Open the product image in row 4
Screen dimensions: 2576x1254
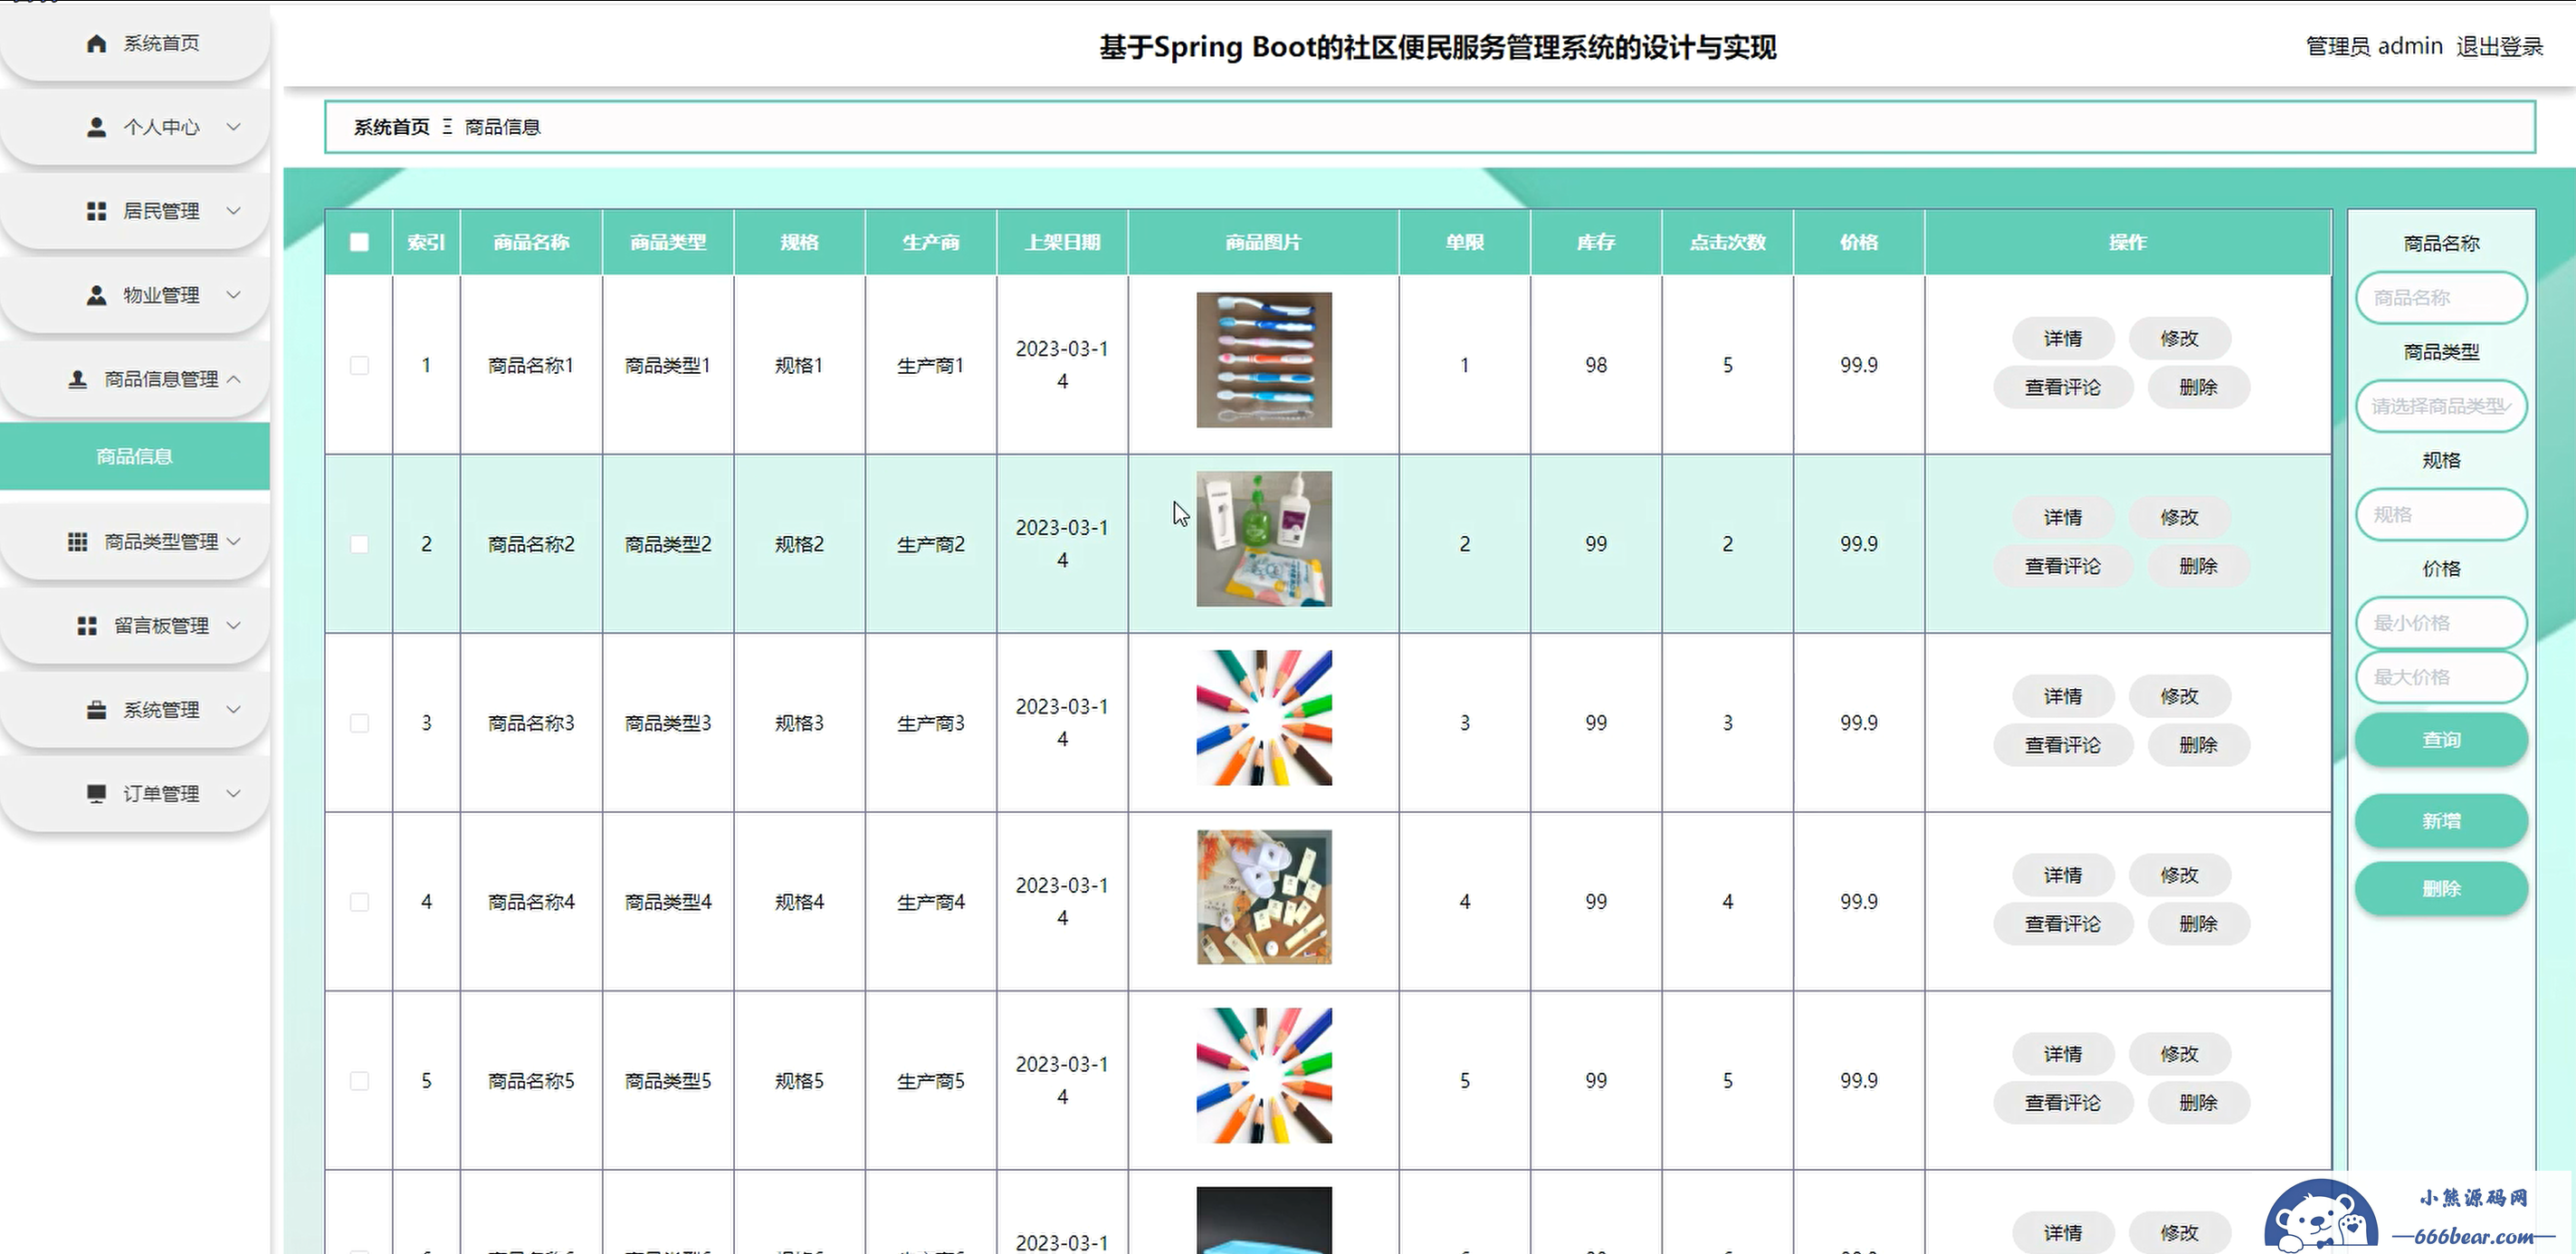[x=1264, y=897]
